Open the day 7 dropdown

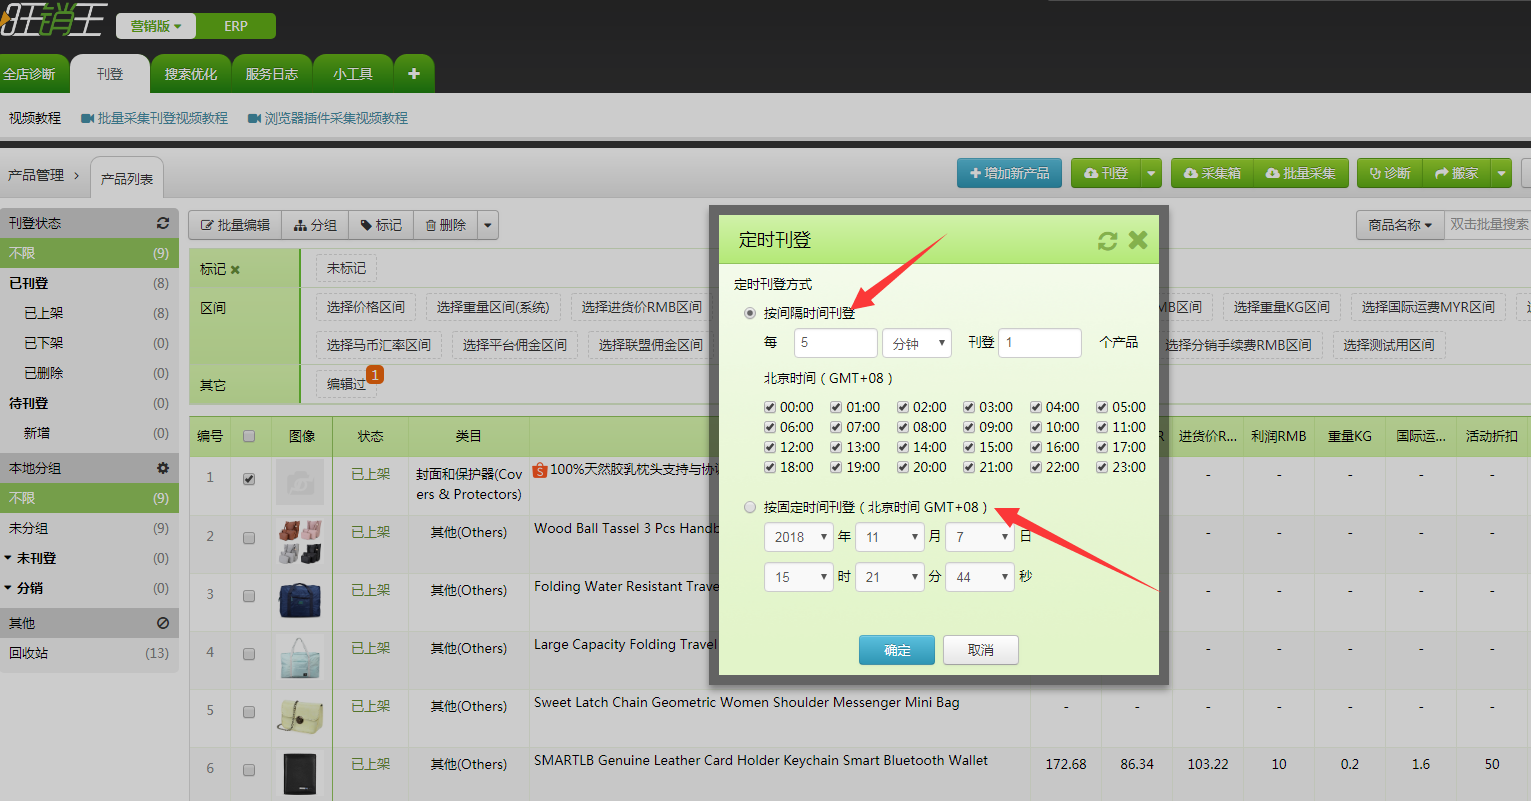tap(980, 537)
